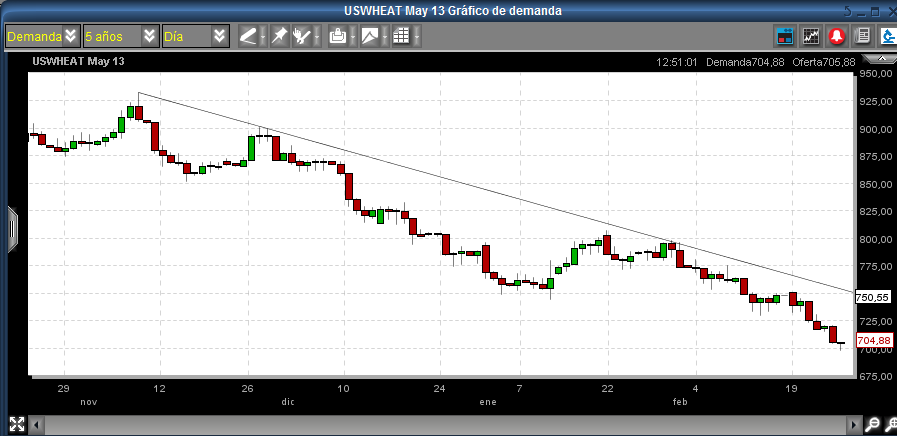Image resolution: width=897 pixels, height=436 pixels.
Task: Collapse the toolbar with the up chevron tab
Action: click(x=879, y=59)
